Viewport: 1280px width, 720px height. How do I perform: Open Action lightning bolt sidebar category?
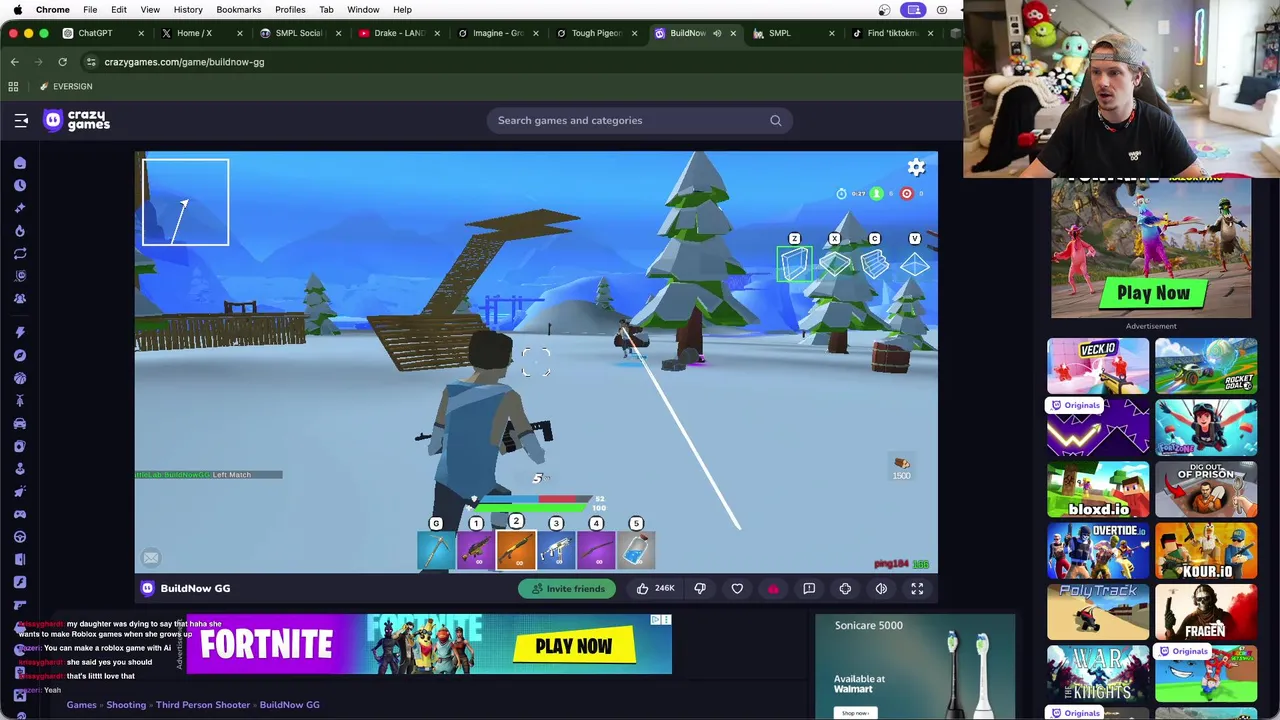click(19, 332)
